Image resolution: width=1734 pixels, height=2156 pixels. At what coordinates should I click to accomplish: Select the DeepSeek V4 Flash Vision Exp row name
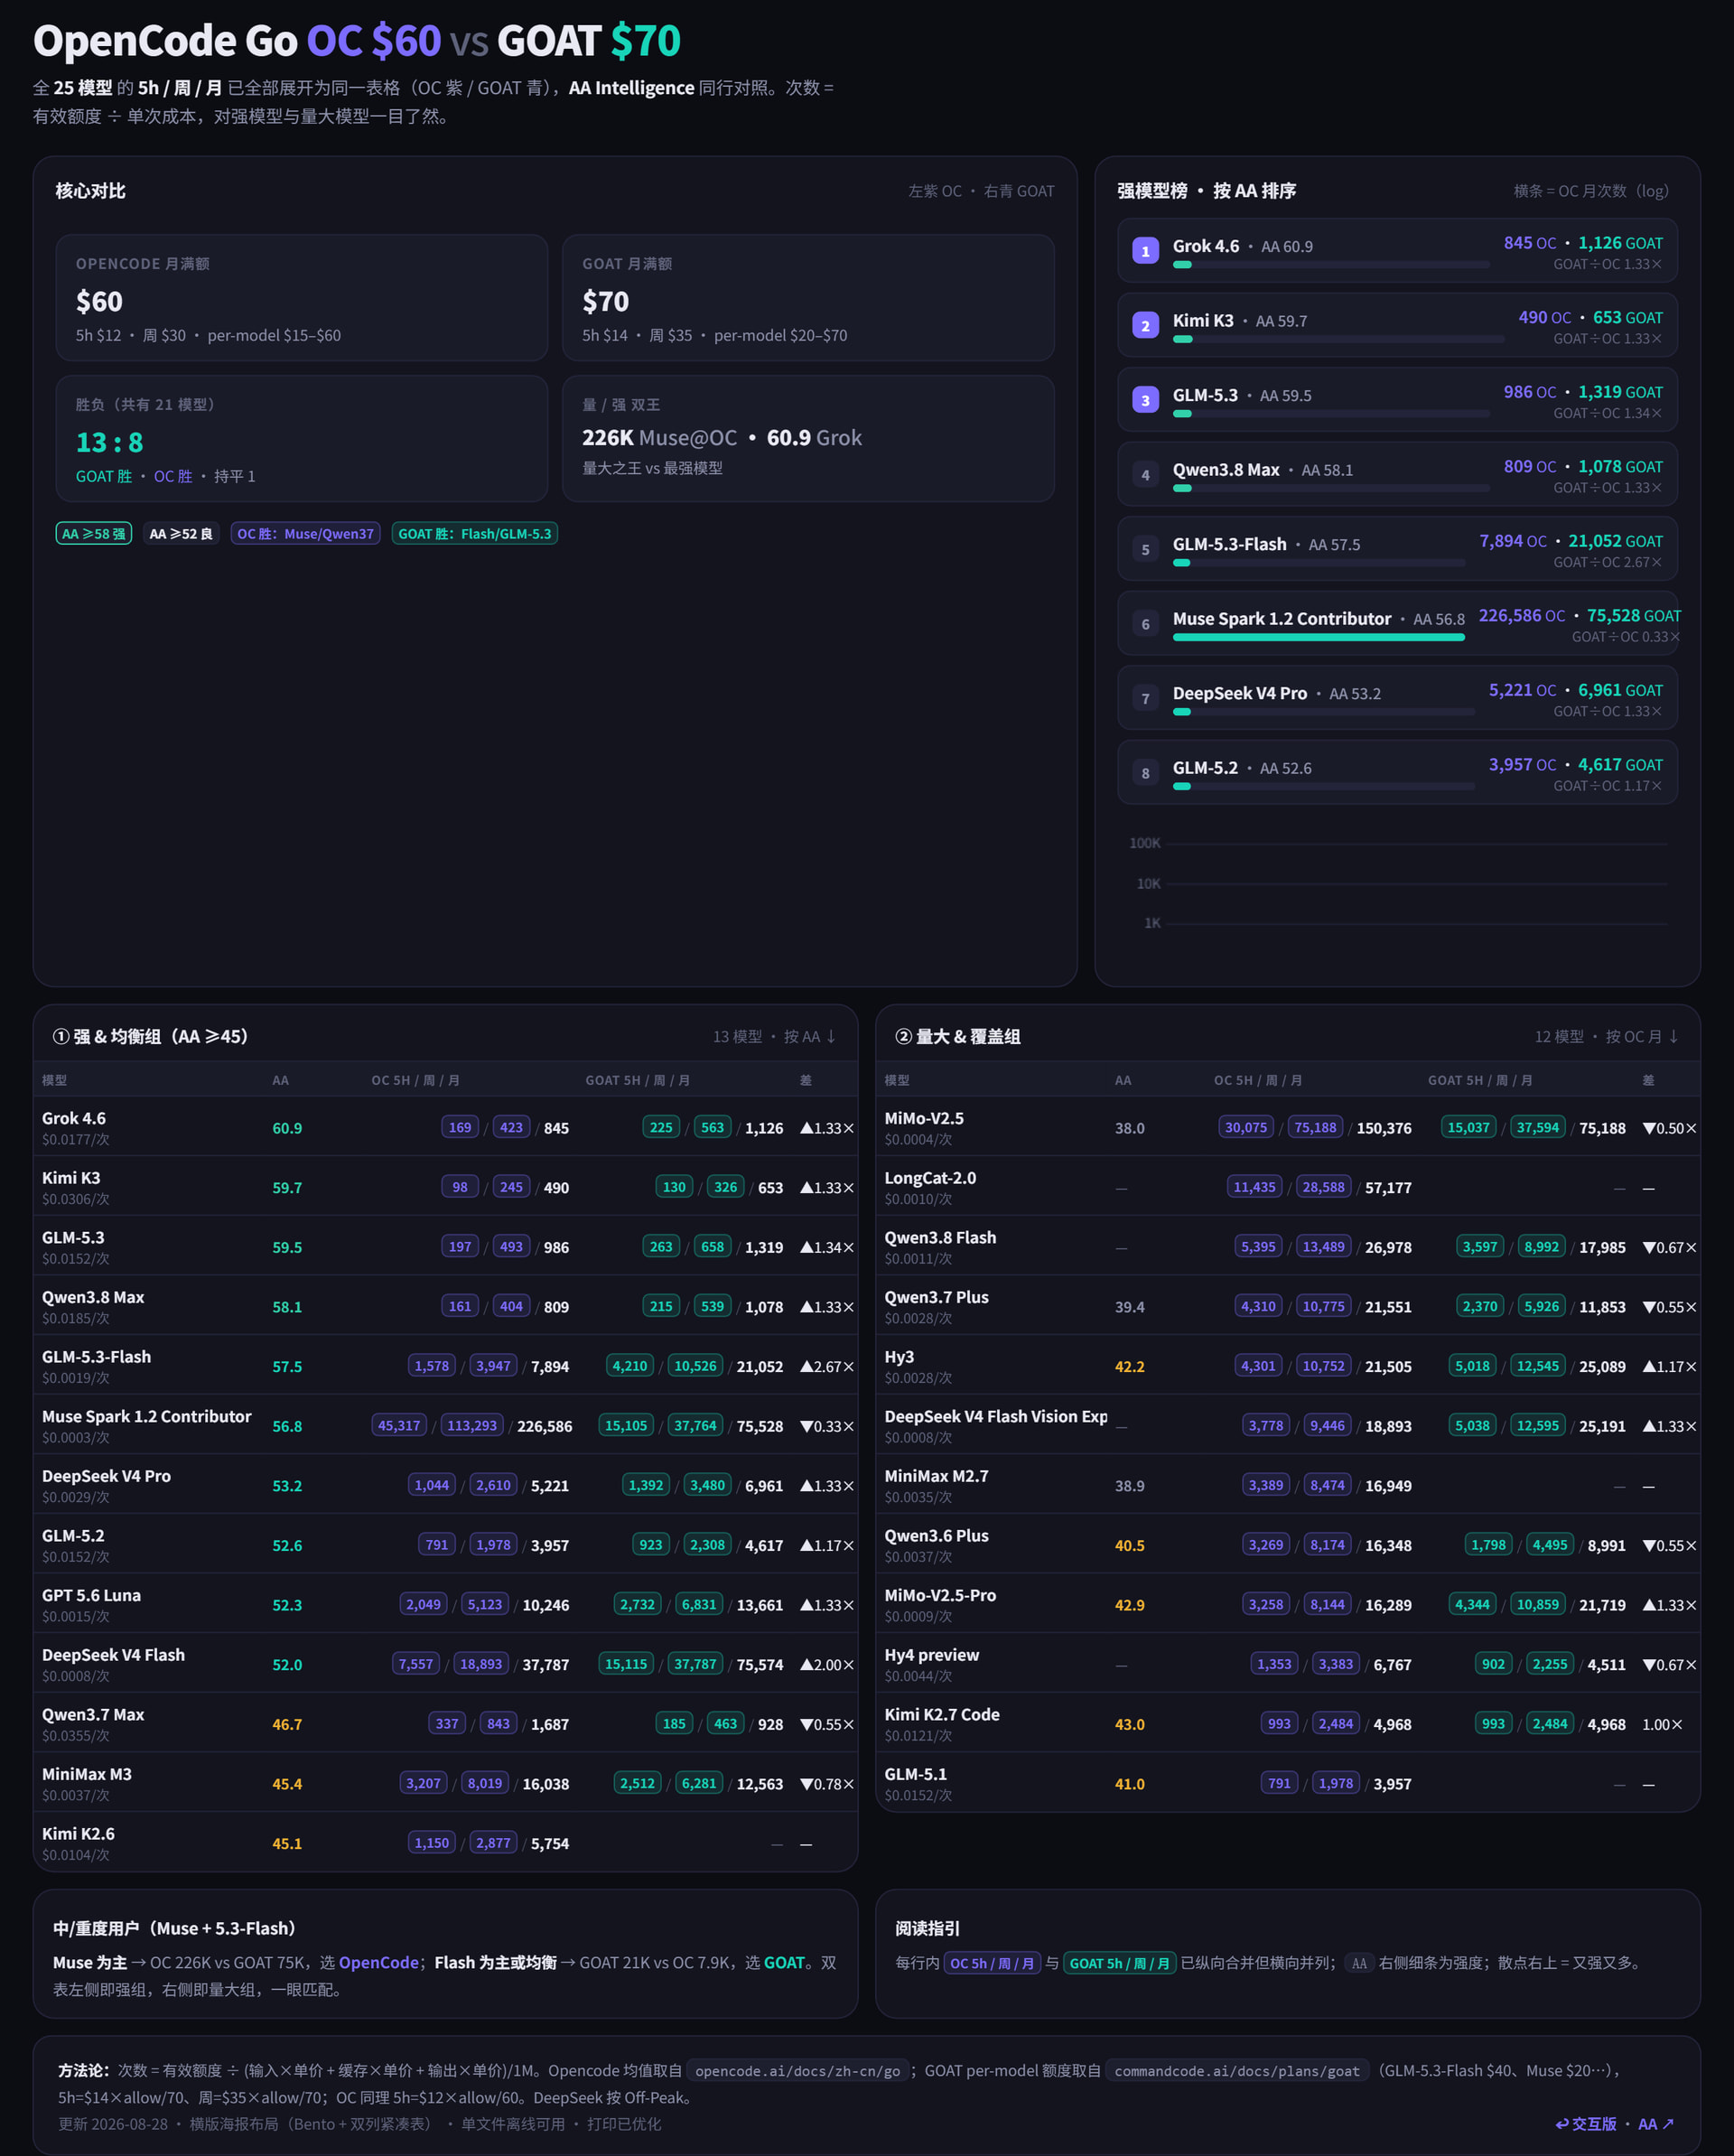coord(996,1416)
